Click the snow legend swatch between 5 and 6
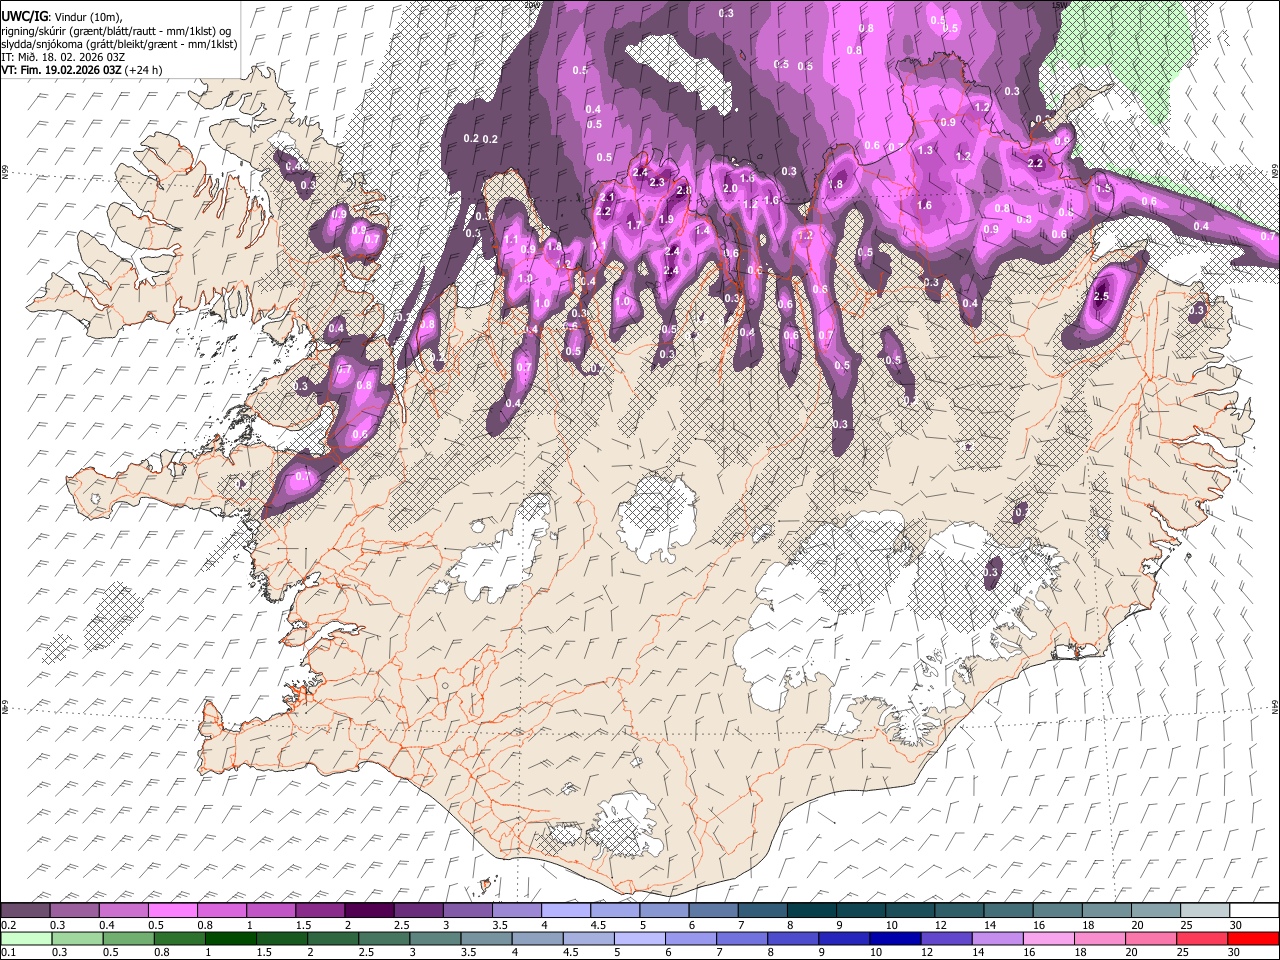 tap(663, 910)
